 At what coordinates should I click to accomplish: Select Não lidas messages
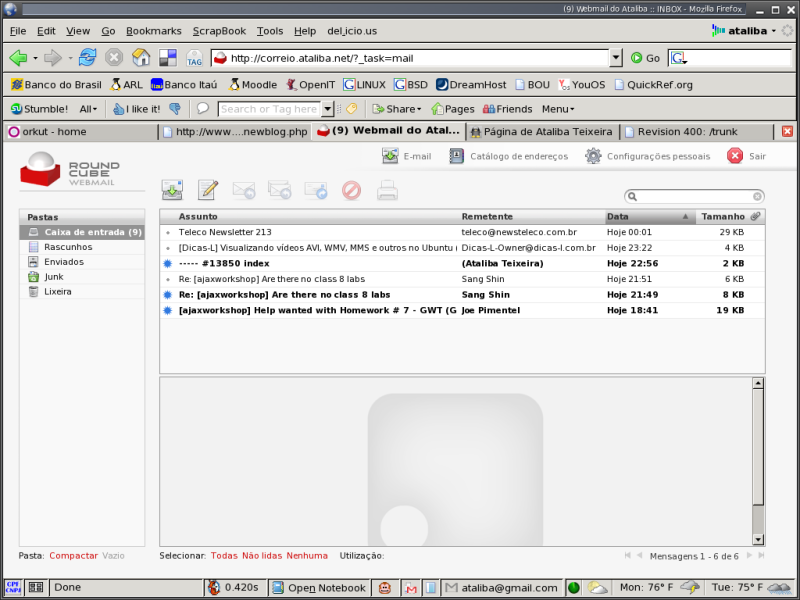(x=262, y=556)
